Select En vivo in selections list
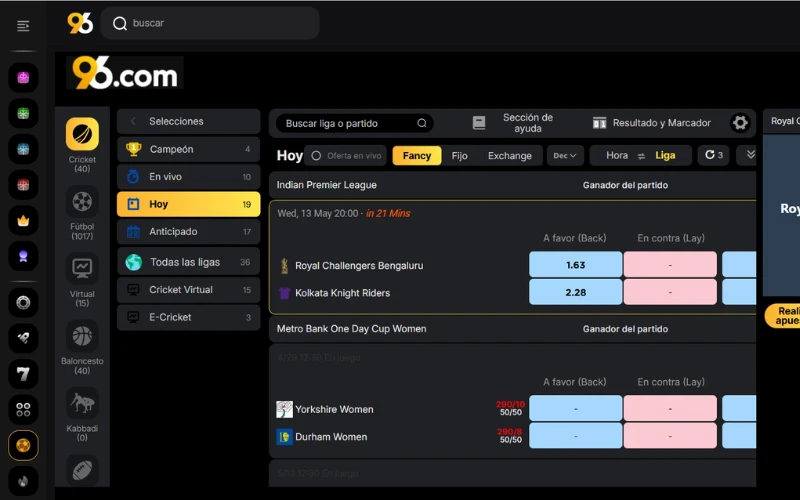 pos(189,177)
